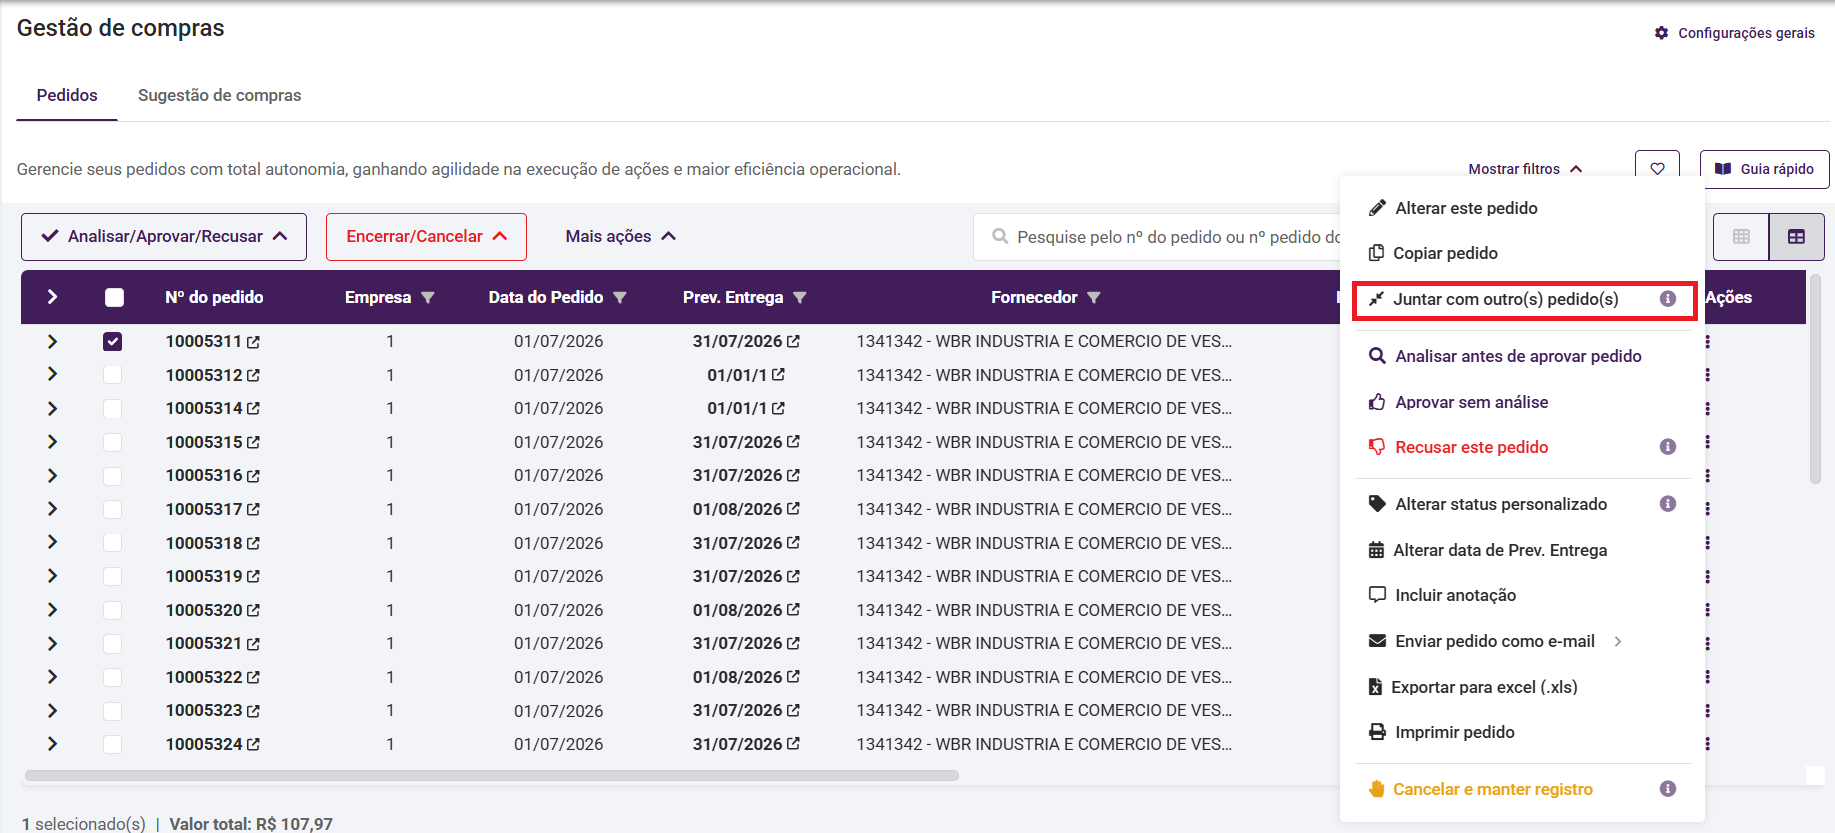Expand row details for order 10005317
The height and width of the screenshot is (833, 1835).
[x=52, y=509]
